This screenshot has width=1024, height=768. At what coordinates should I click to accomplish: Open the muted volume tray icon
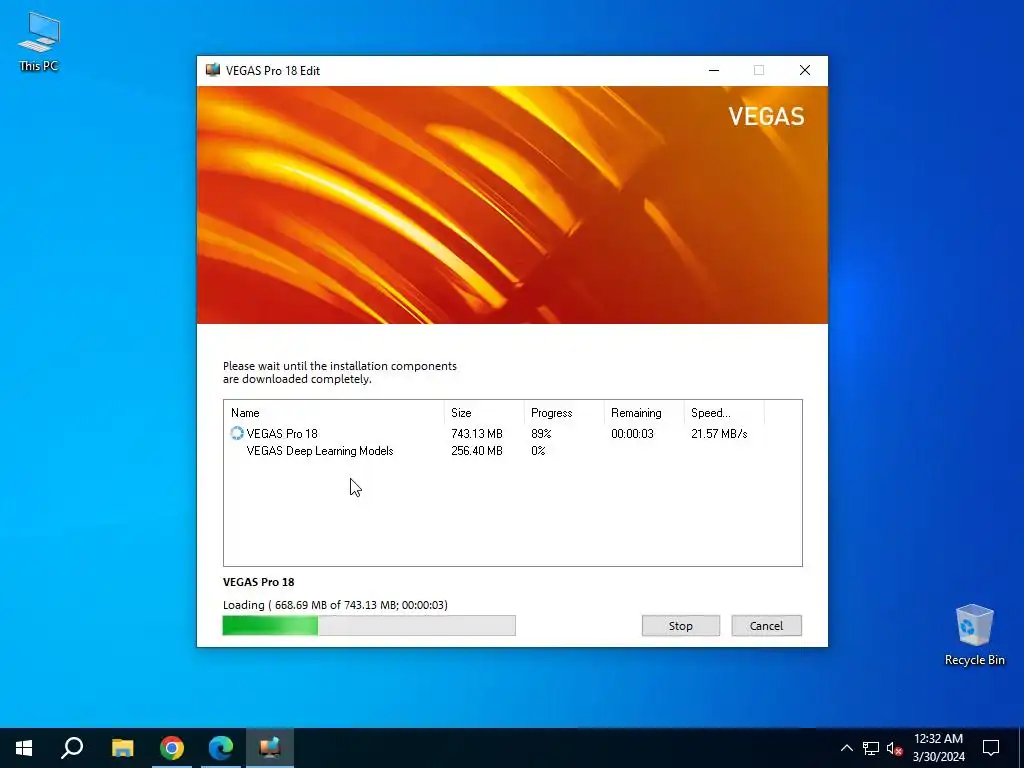click(x=894, y=748)
